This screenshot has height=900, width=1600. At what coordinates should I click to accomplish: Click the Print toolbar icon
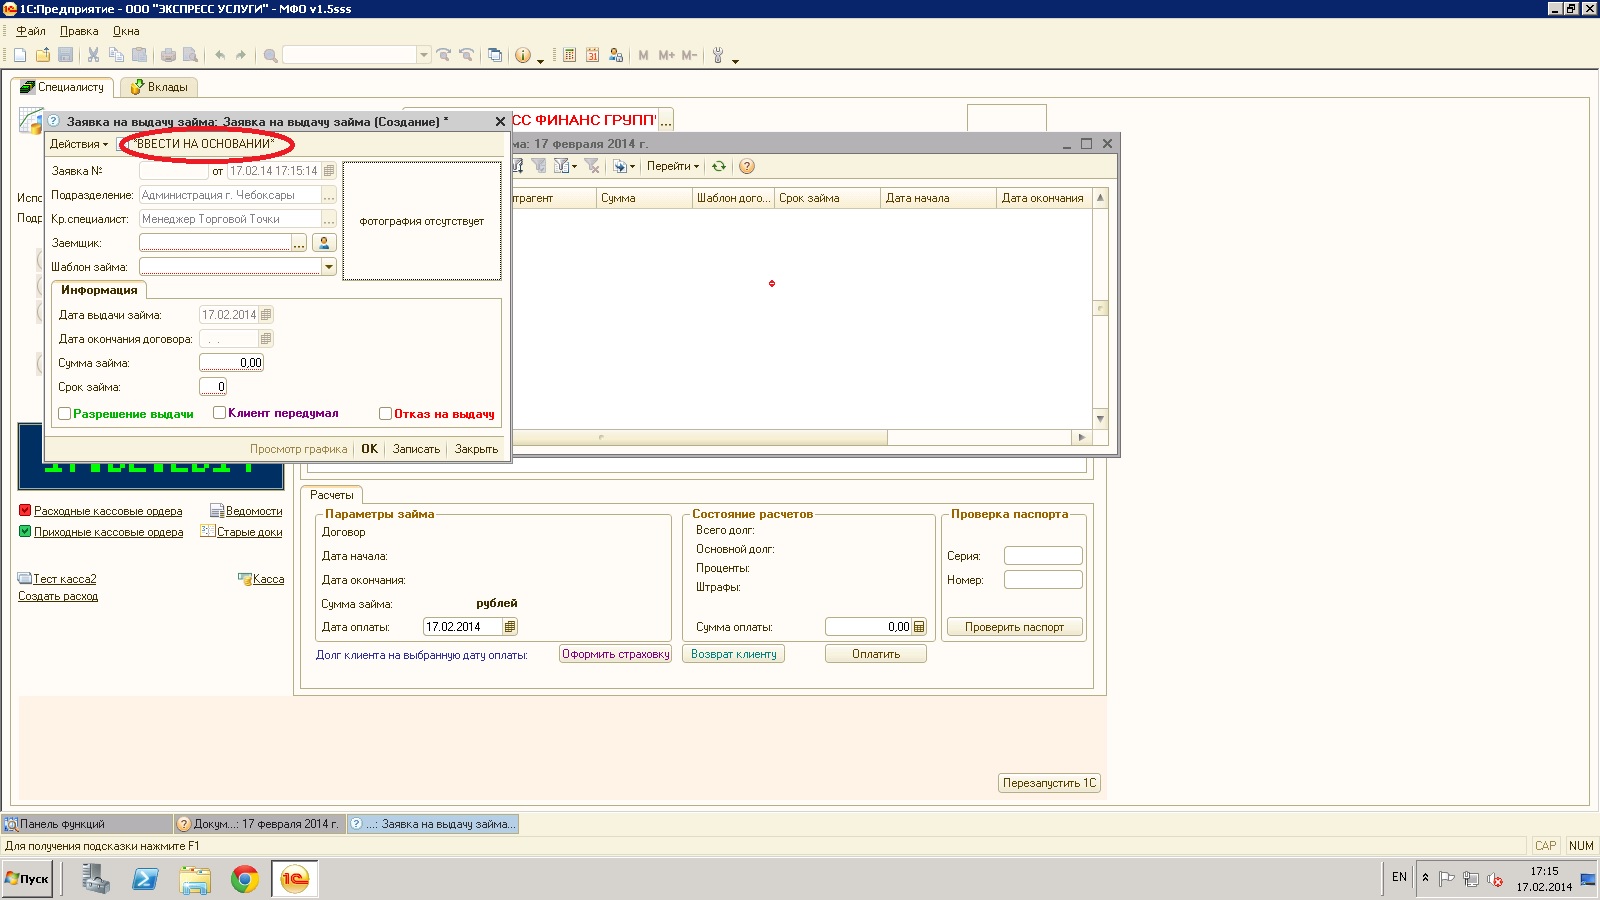point(168,55)
